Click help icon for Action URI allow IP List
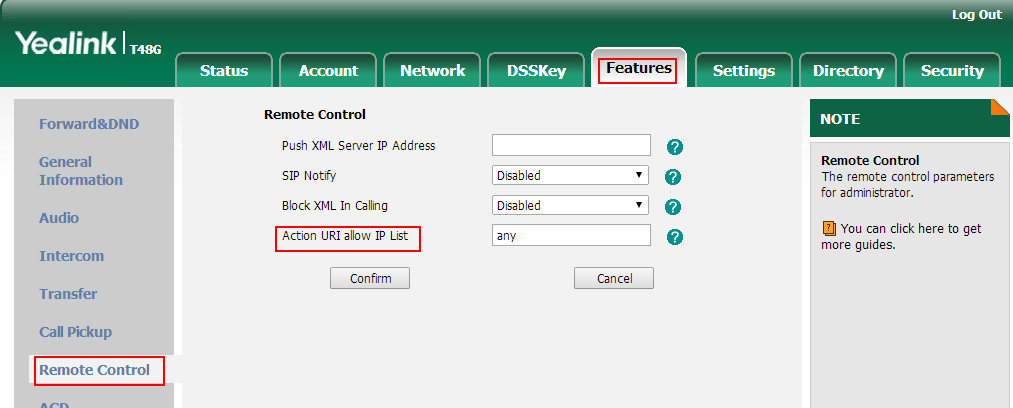The image size is (1013, 408). [x=674, y=237]
